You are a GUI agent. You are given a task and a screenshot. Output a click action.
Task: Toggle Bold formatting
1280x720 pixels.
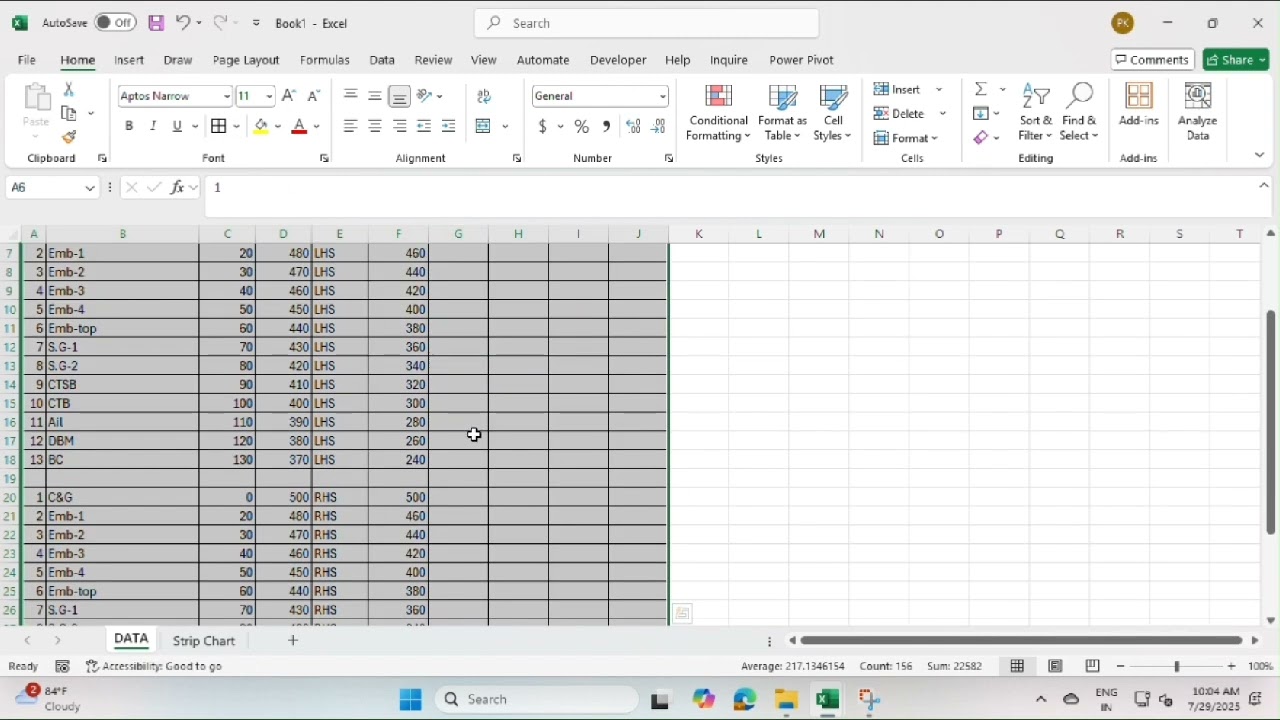click(x=129, y=126)
